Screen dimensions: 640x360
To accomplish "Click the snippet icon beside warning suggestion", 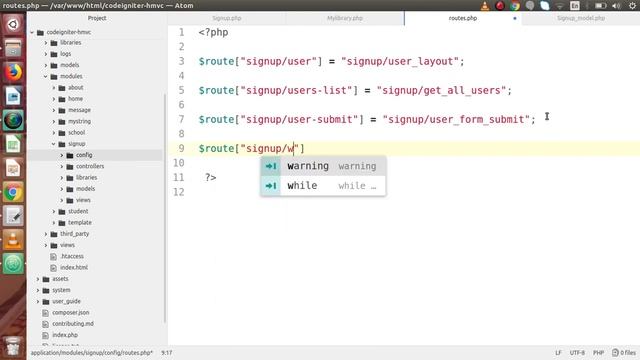I will tap(271, 166).
